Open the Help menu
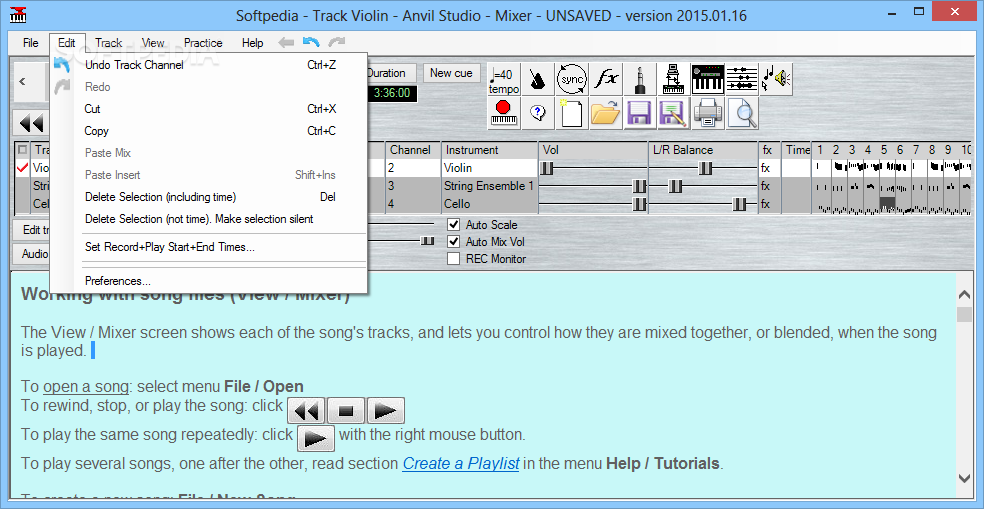 coord(252,43)
